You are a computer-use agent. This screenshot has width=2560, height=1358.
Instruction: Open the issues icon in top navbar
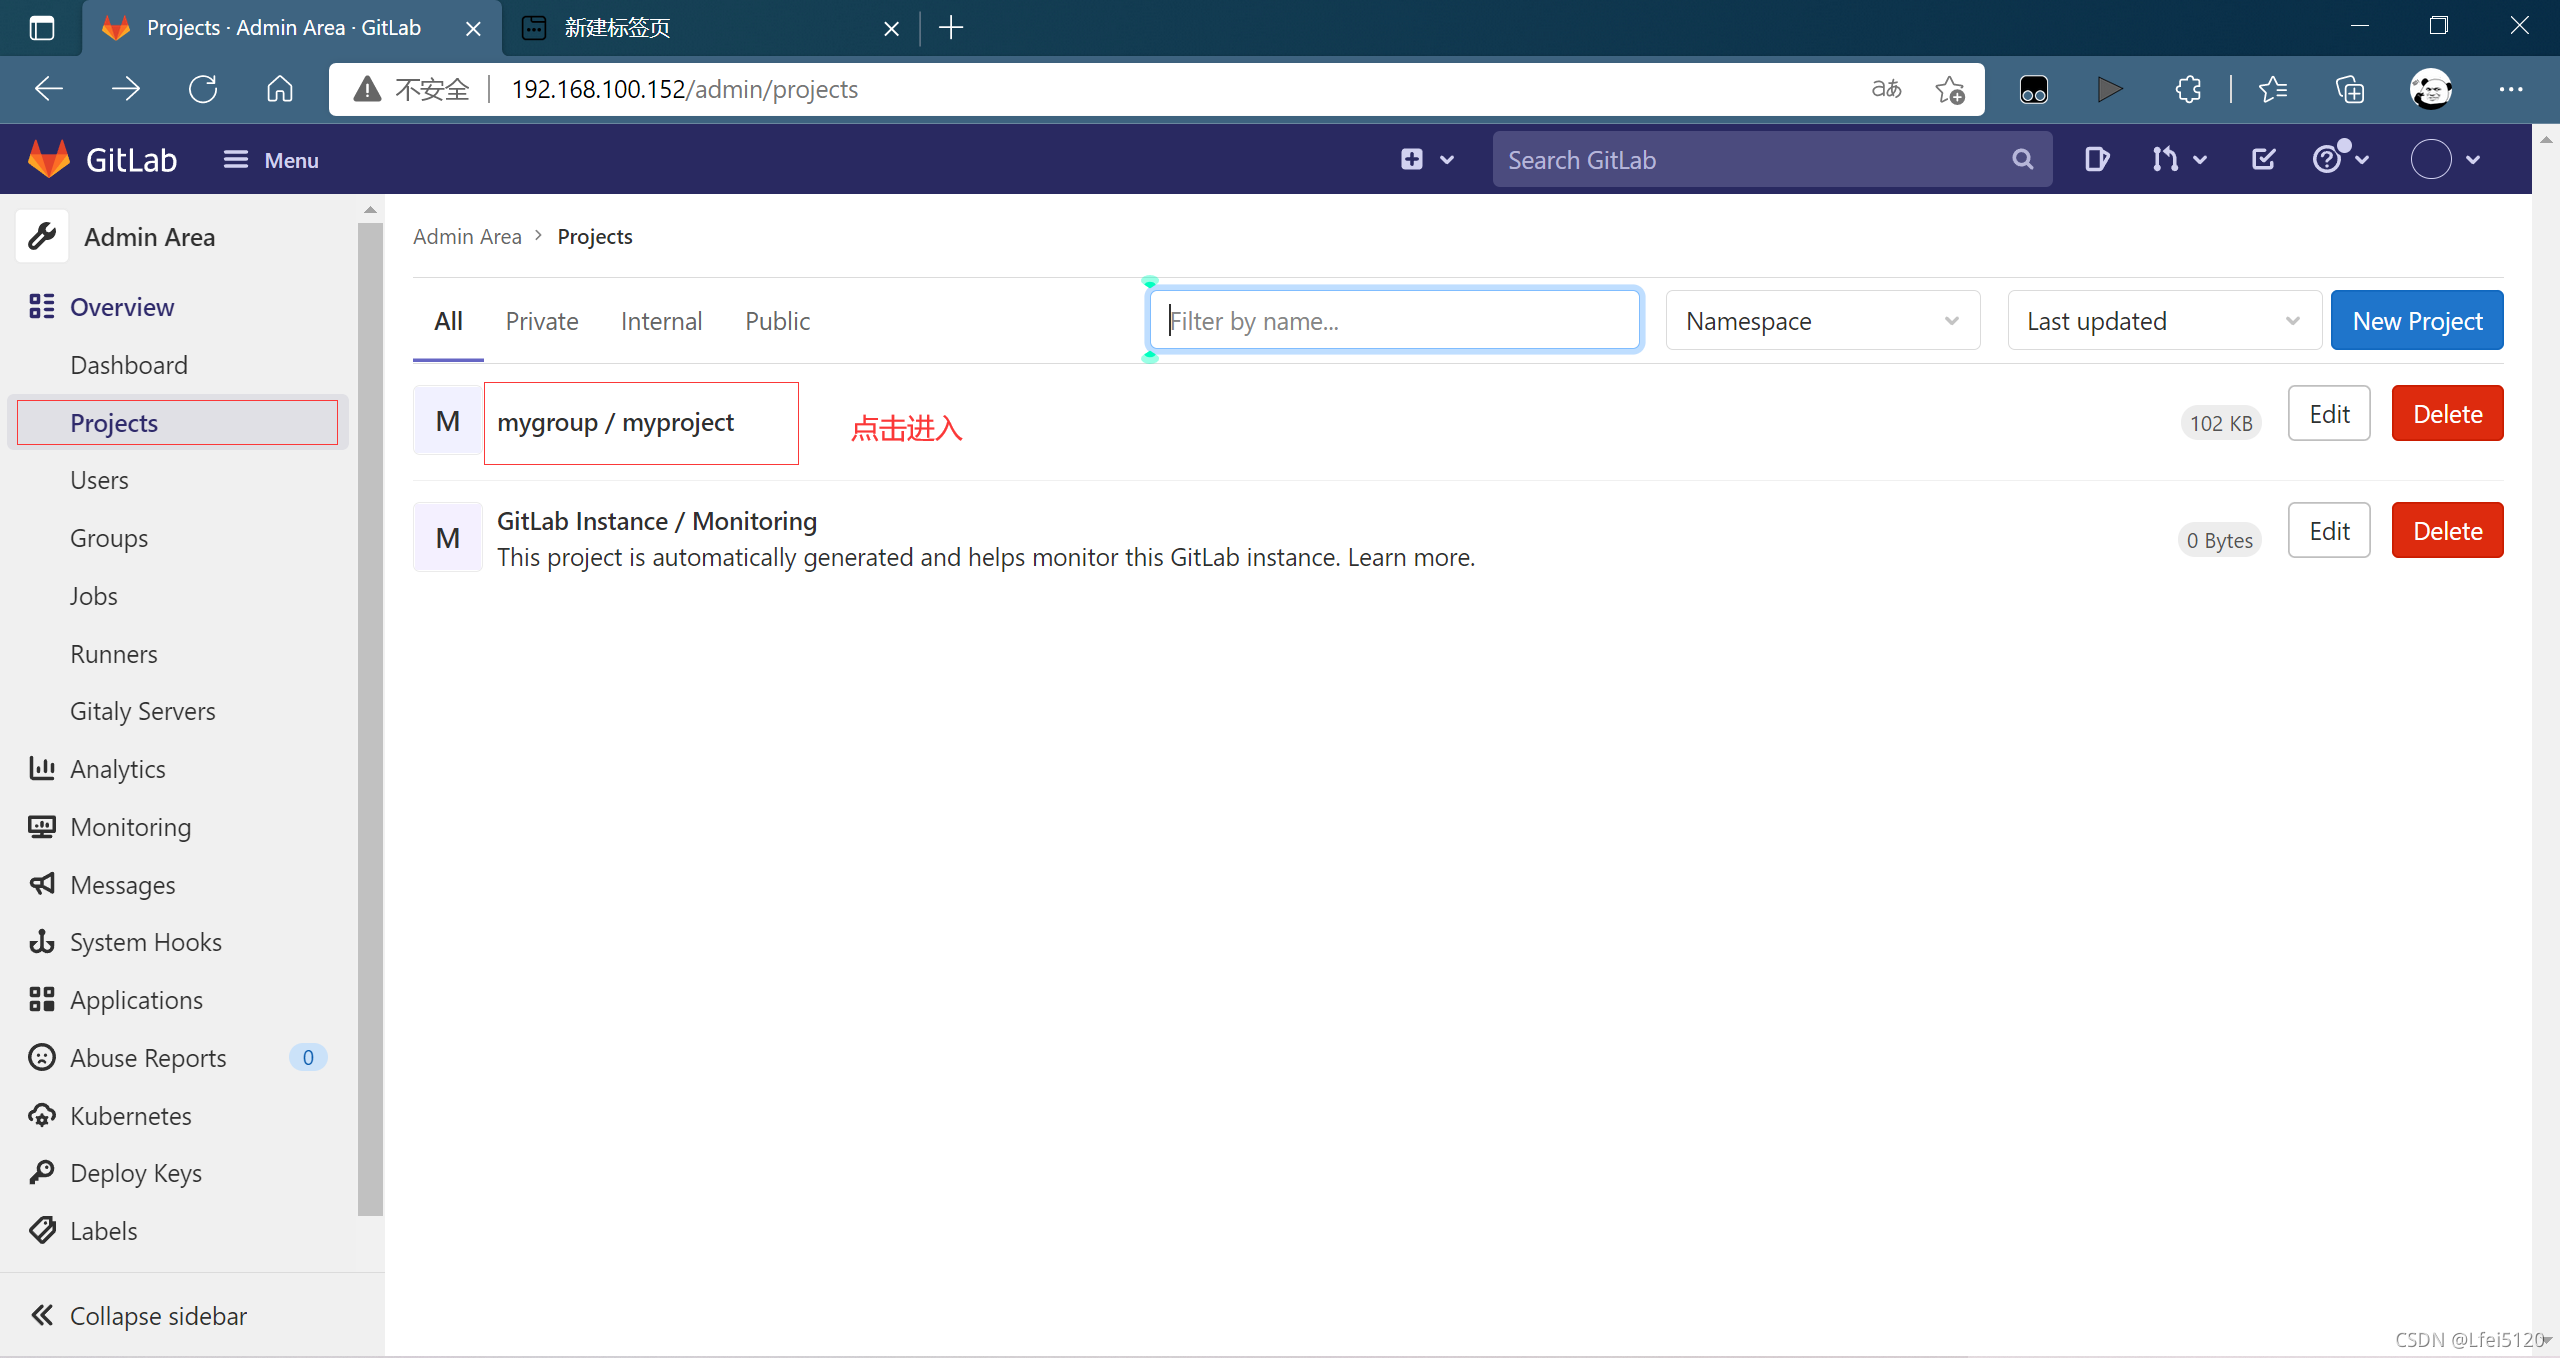pyautogui.click(x=2096, y=159)
